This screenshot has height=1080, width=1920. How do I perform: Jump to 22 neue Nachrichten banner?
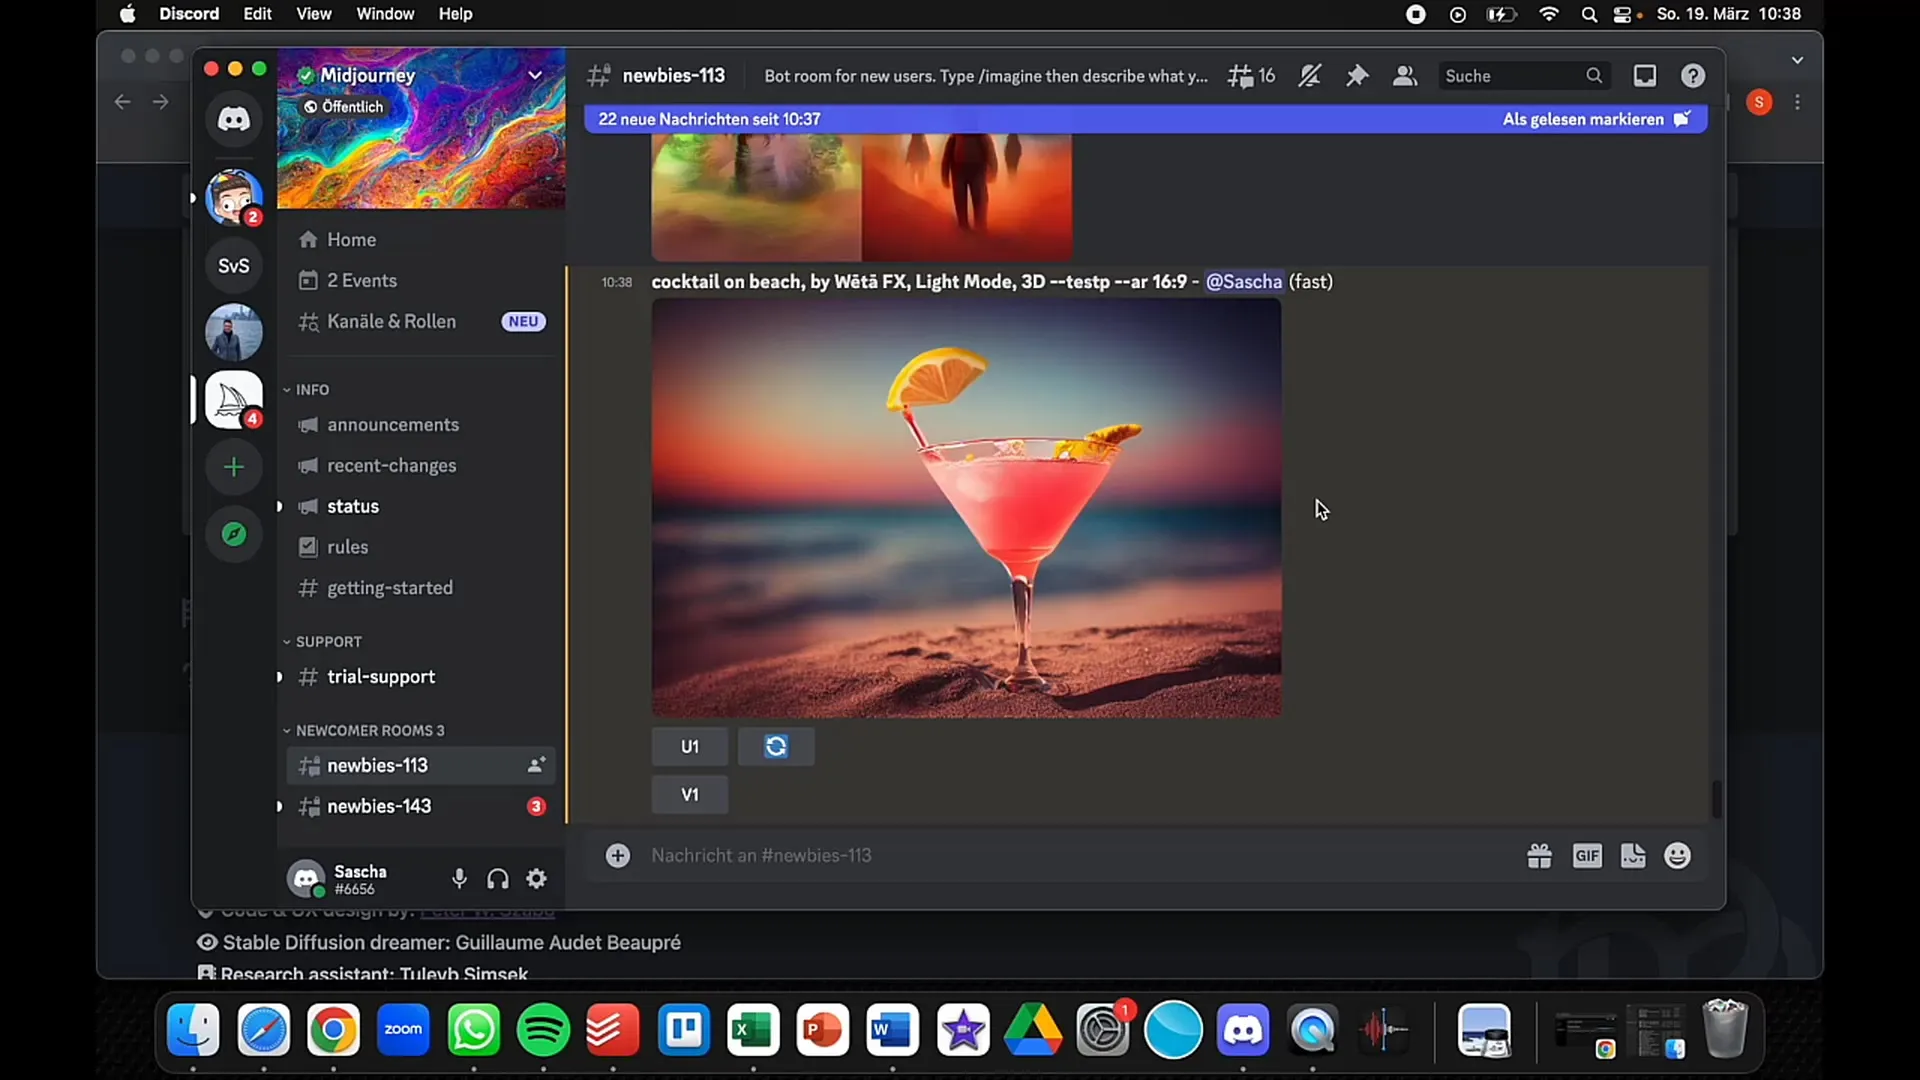click(x=709, y=119)
